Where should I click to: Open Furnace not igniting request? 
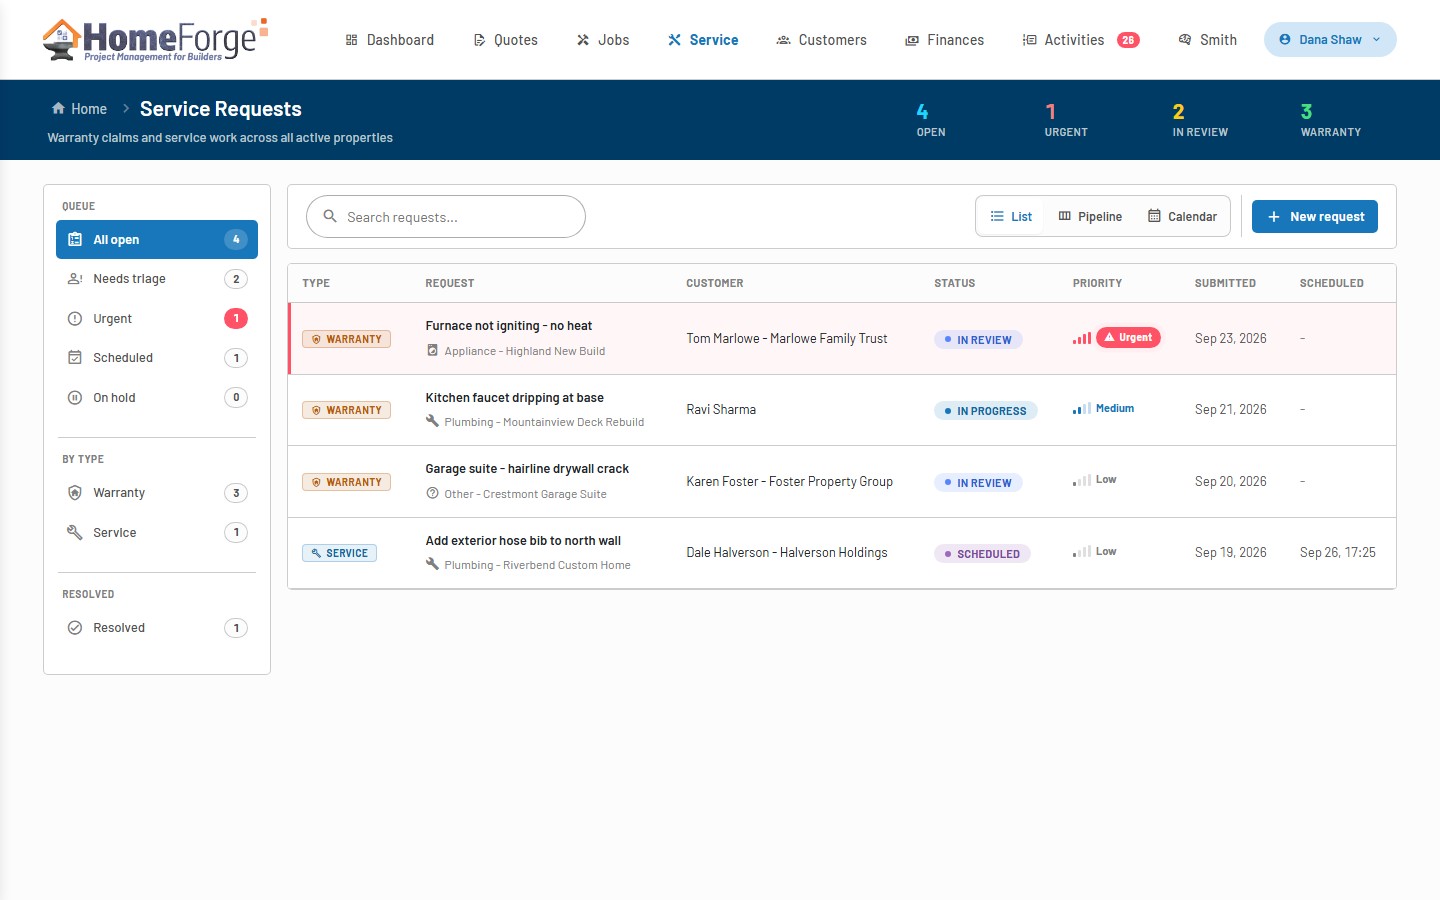click(508, 326)
